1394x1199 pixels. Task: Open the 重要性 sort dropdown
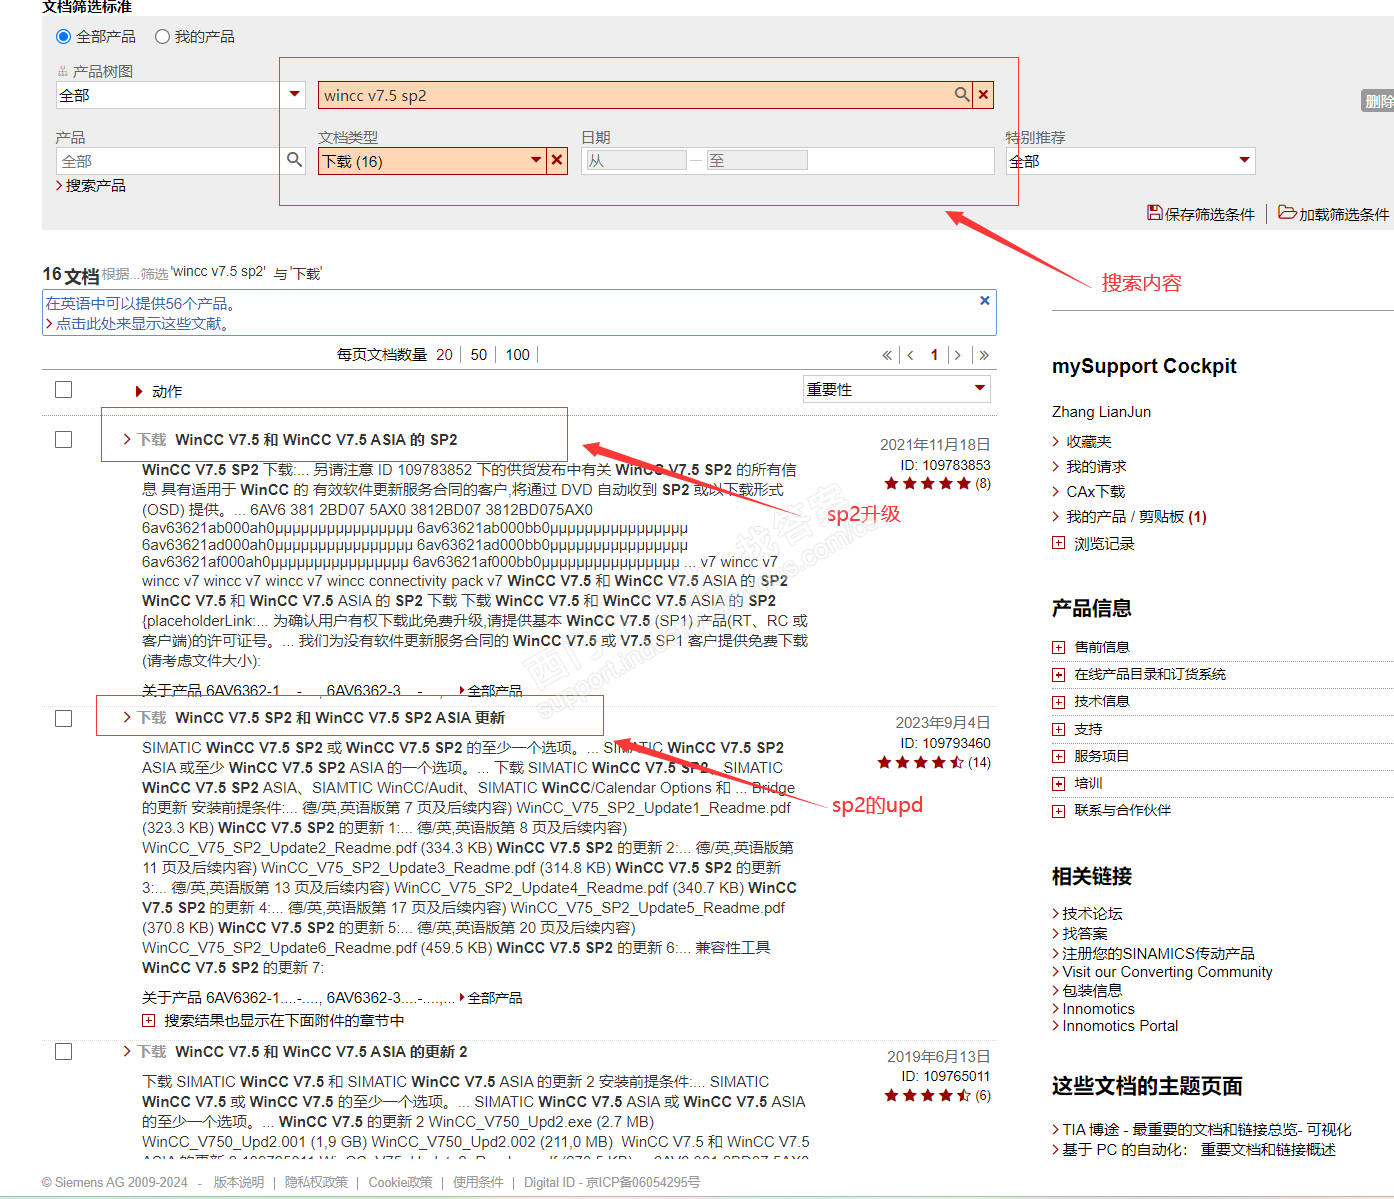(x=897, y=389)
